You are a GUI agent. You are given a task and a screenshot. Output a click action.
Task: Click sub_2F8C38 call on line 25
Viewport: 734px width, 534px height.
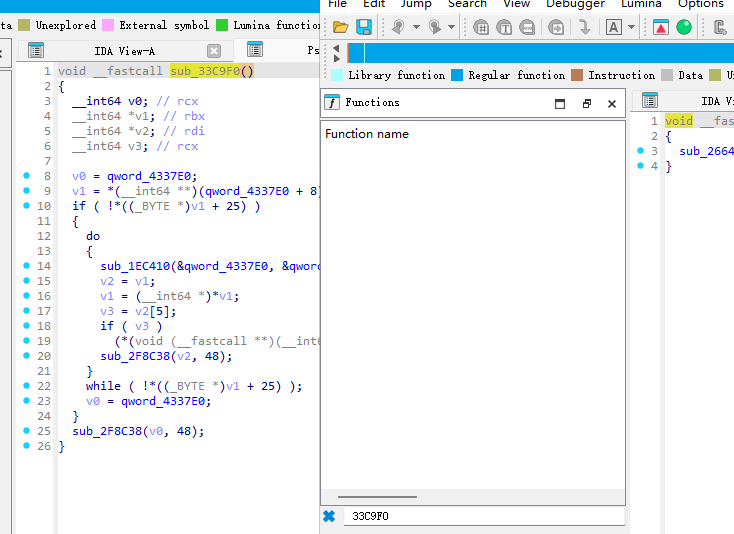[x=107, y=431]
